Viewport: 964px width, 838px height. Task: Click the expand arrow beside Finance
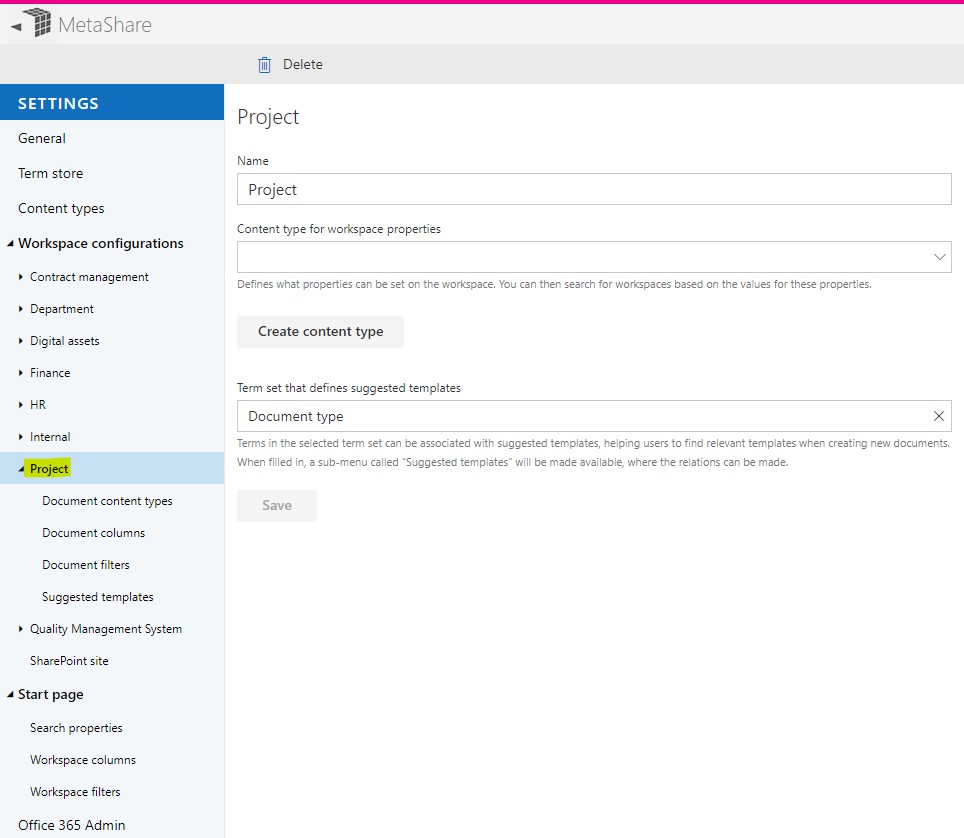point(19,372)
